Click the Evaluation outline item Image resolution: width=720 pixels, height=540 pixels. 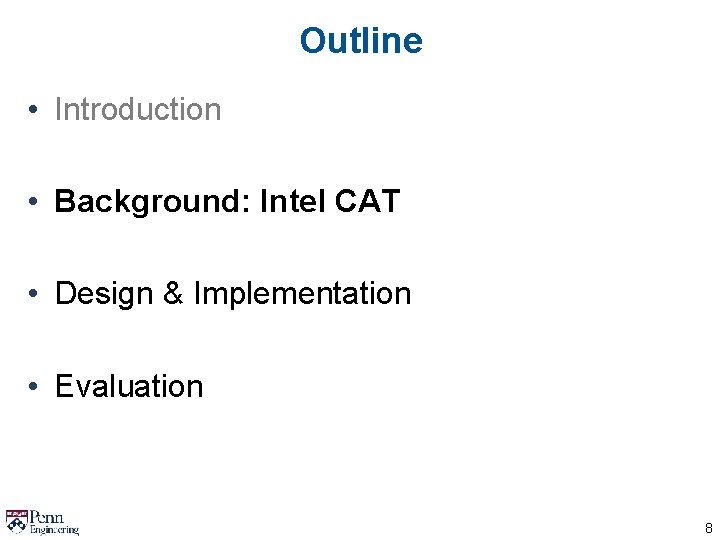click(x=129, y=386)
